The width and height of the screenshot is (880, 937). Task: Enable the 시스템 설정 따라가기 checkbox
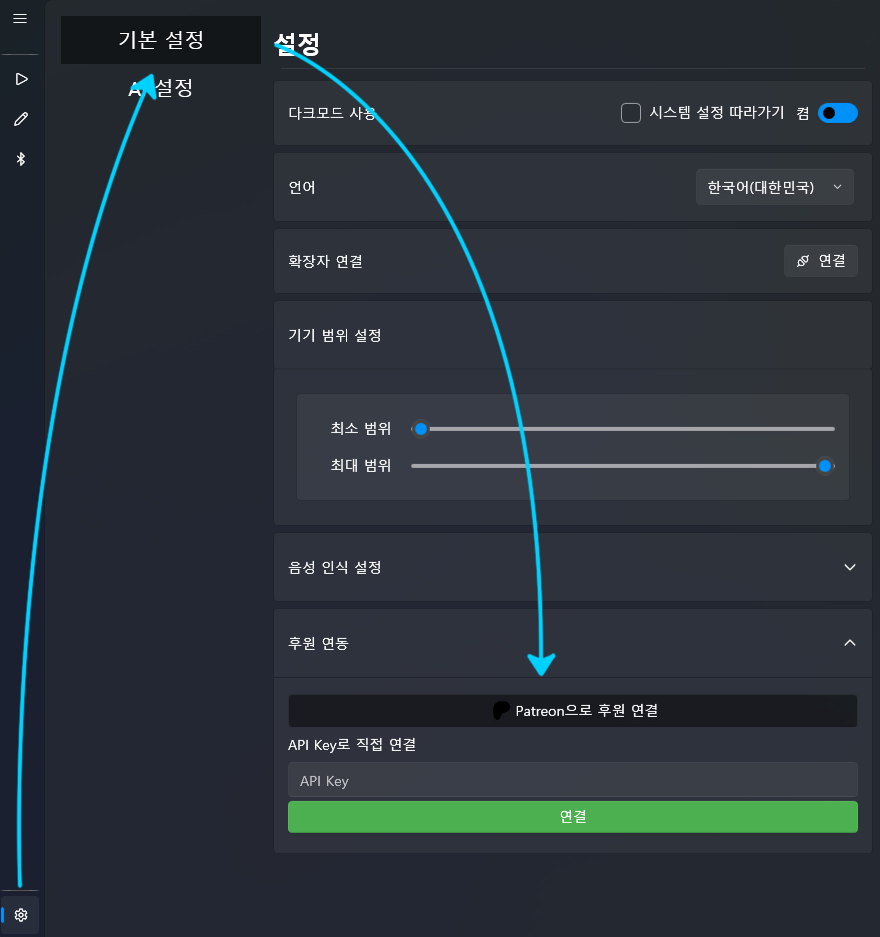tap(631, 113)
